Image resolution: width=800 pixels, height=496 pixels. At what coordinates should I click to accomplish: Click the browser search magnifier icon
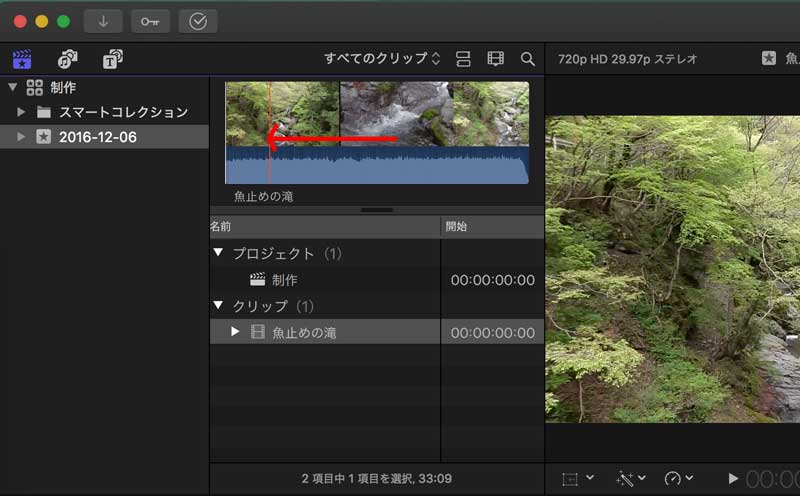[x=527, y=59]
